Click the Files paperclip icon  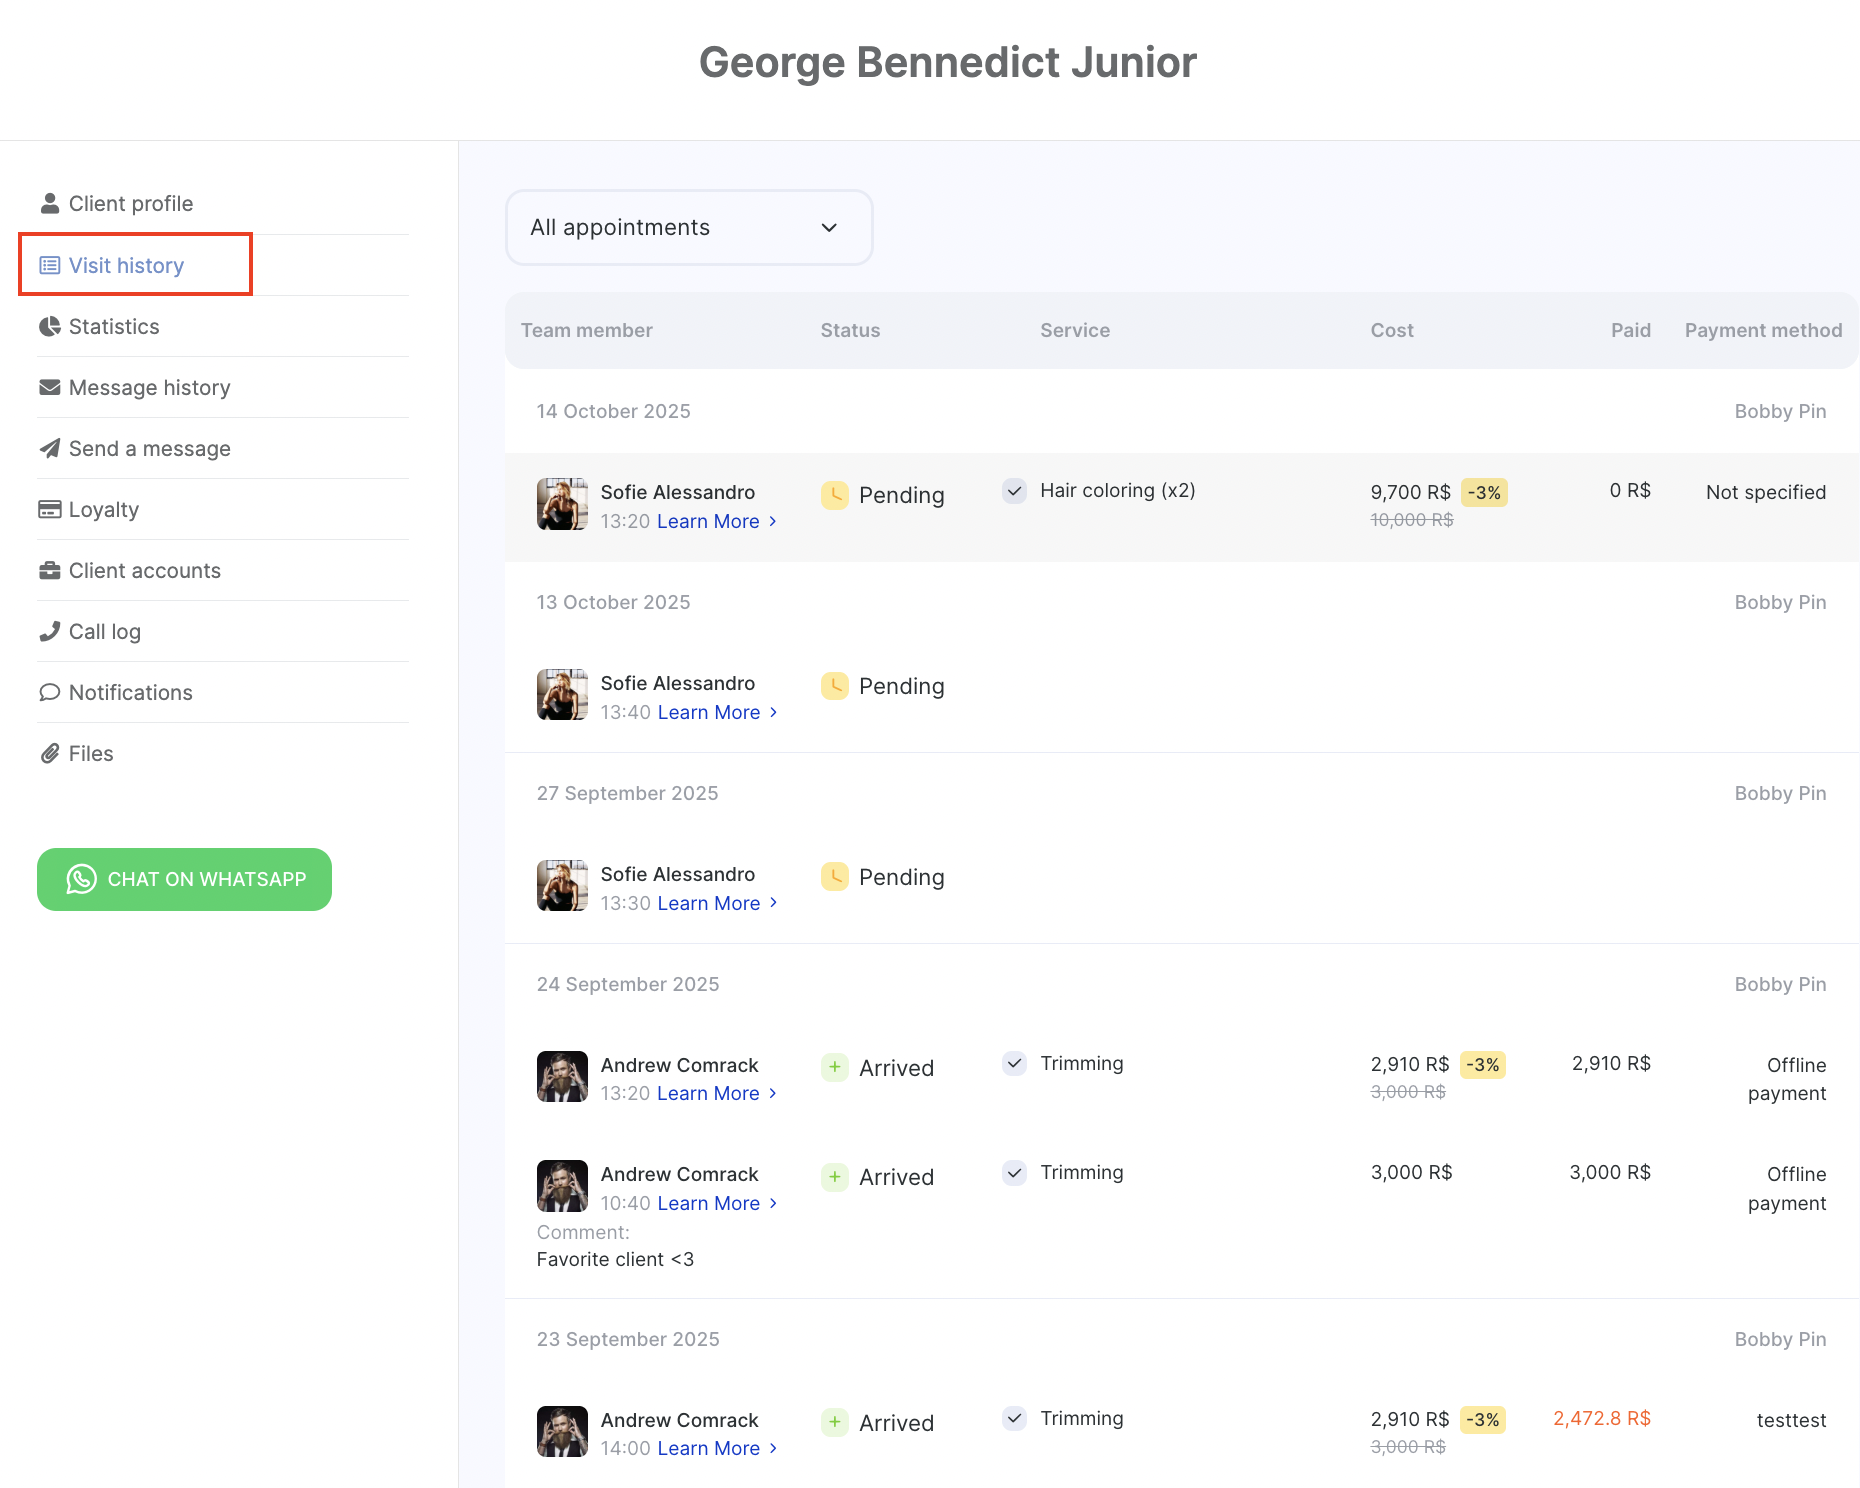tap(49, 753)
